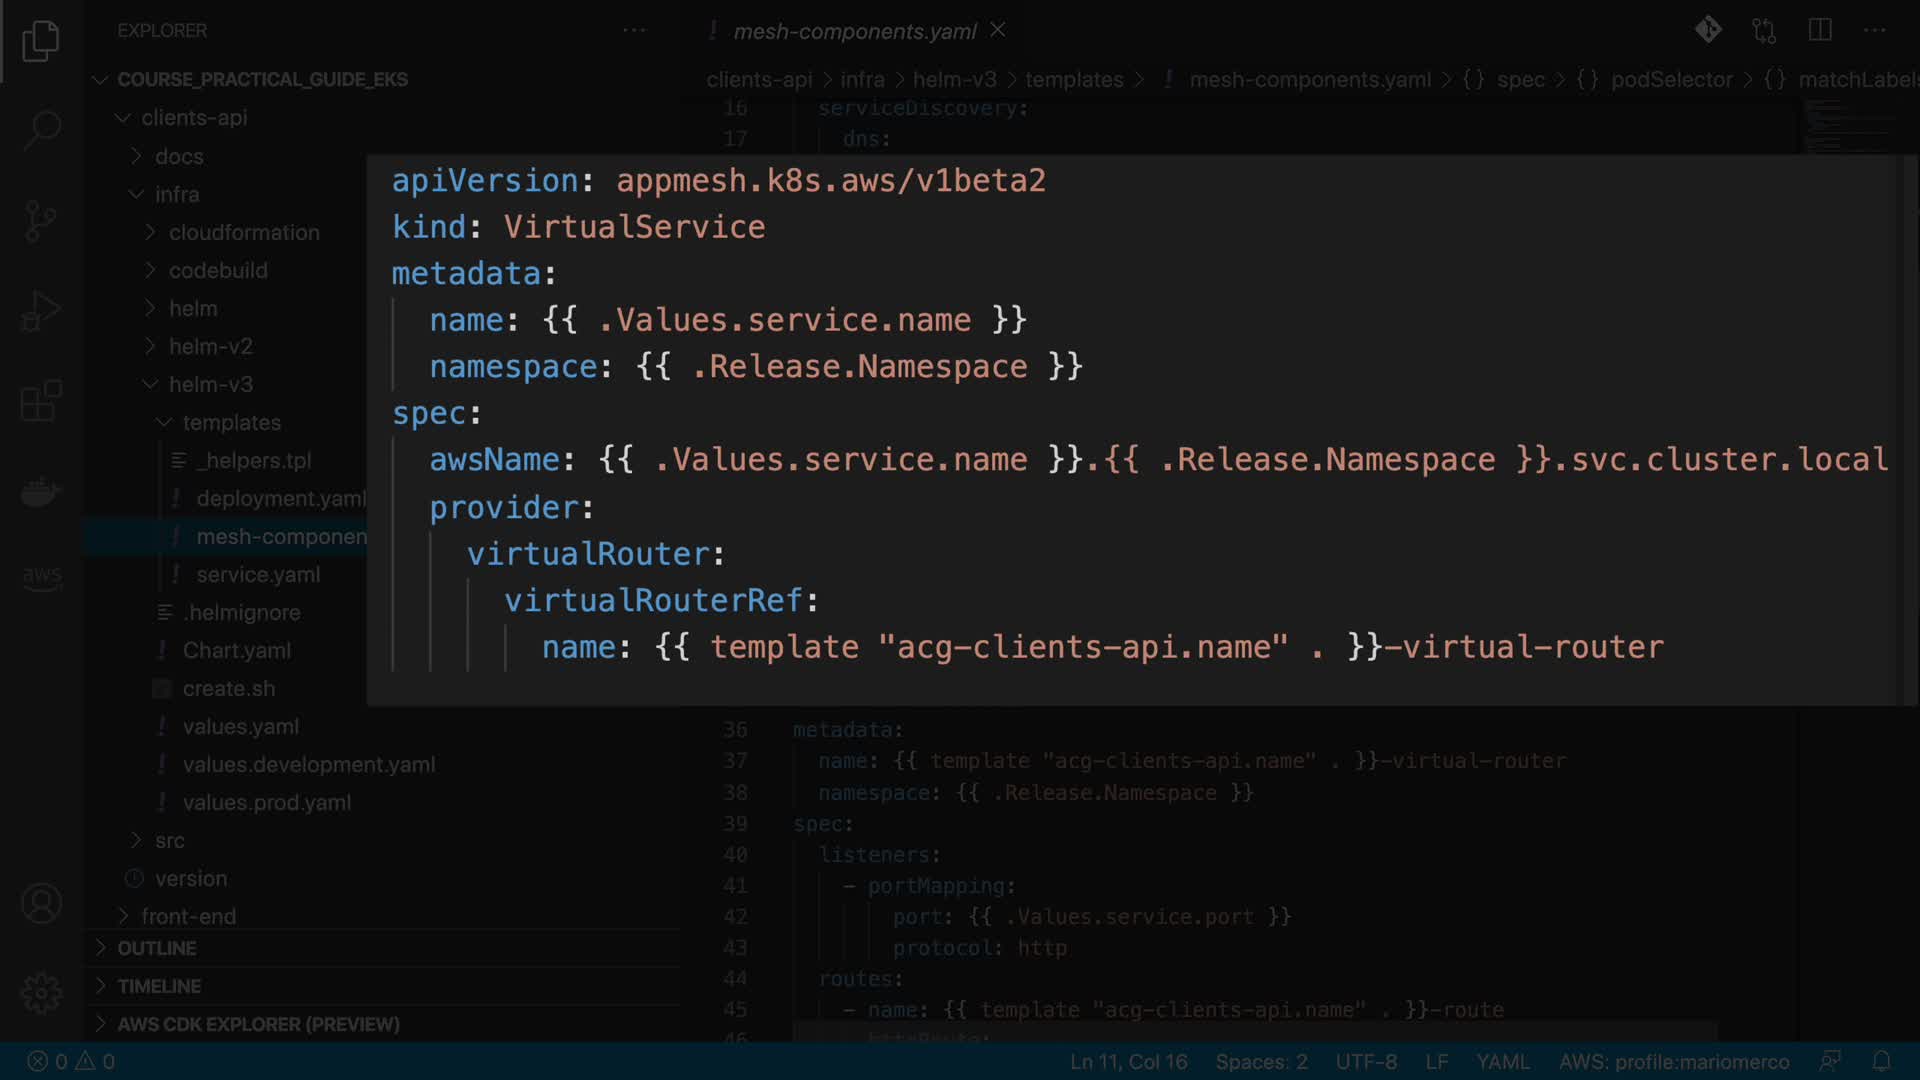This screenshot has width=1920, height=1080.
Task: Open the Accounts menu icon
Action: pos(41,903)
